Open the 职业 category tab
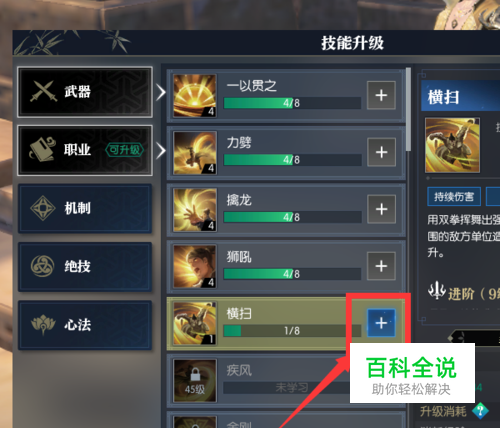This screenshot has width=500, height=428. click(85, 150)
